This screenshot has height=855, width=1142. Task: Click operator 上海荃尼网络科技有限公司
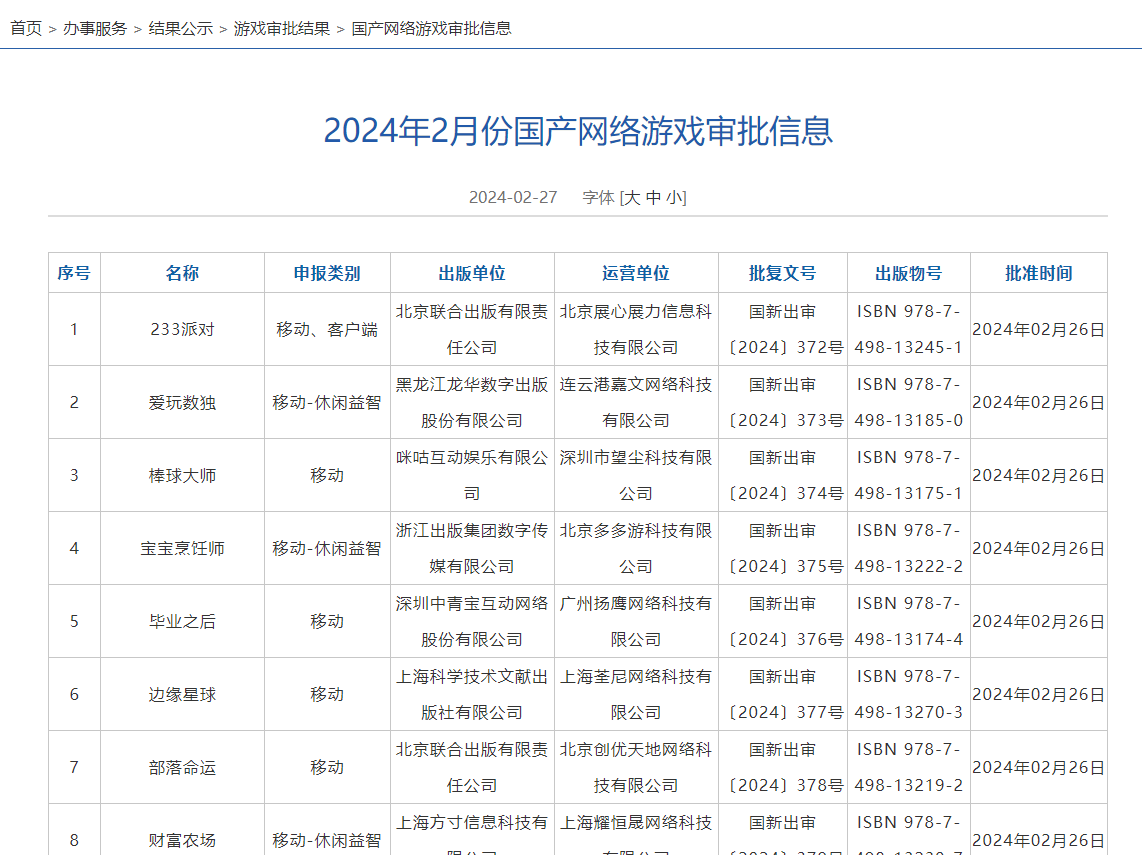[x=636, y=695]
